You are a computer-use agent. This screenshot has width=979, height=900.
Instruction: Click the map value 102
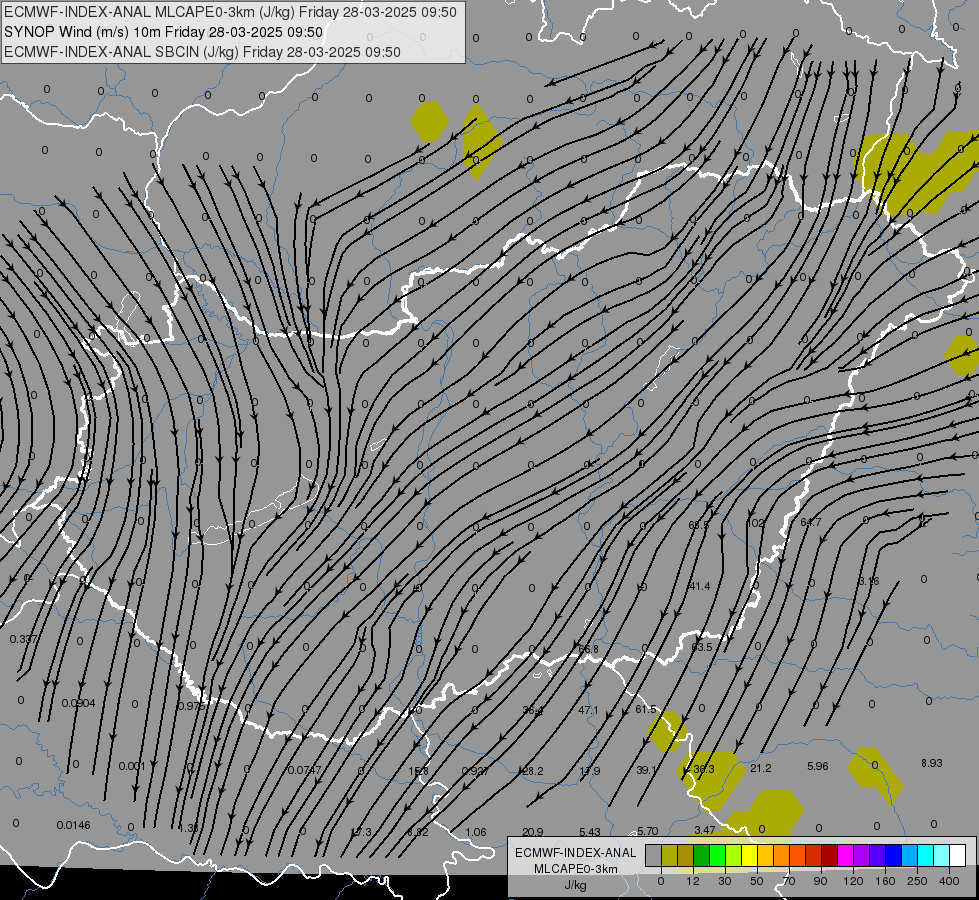tap(755, 523)
